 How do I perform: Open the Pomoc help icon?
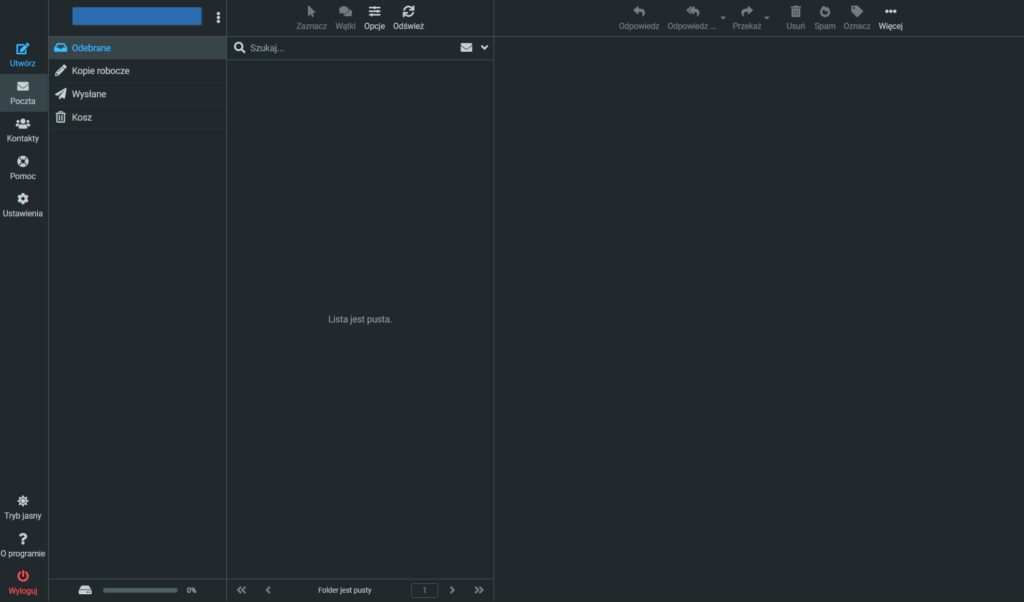click(x=23, y=162)
